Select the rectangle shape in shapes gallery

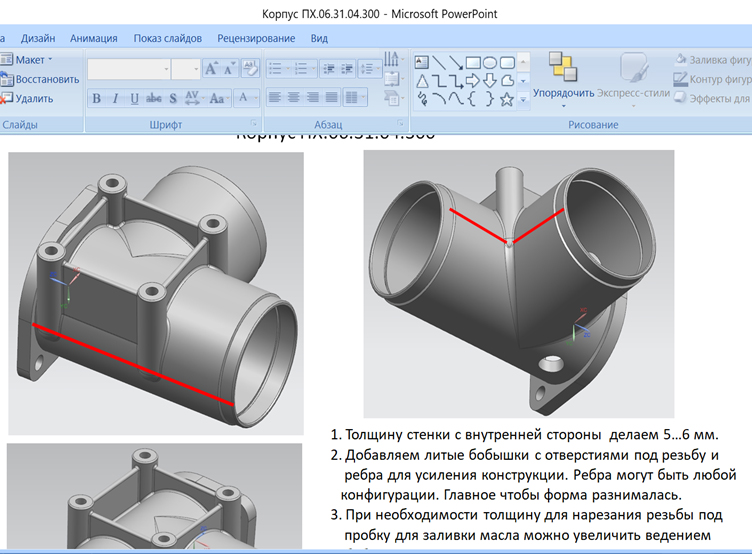point(474,61)
